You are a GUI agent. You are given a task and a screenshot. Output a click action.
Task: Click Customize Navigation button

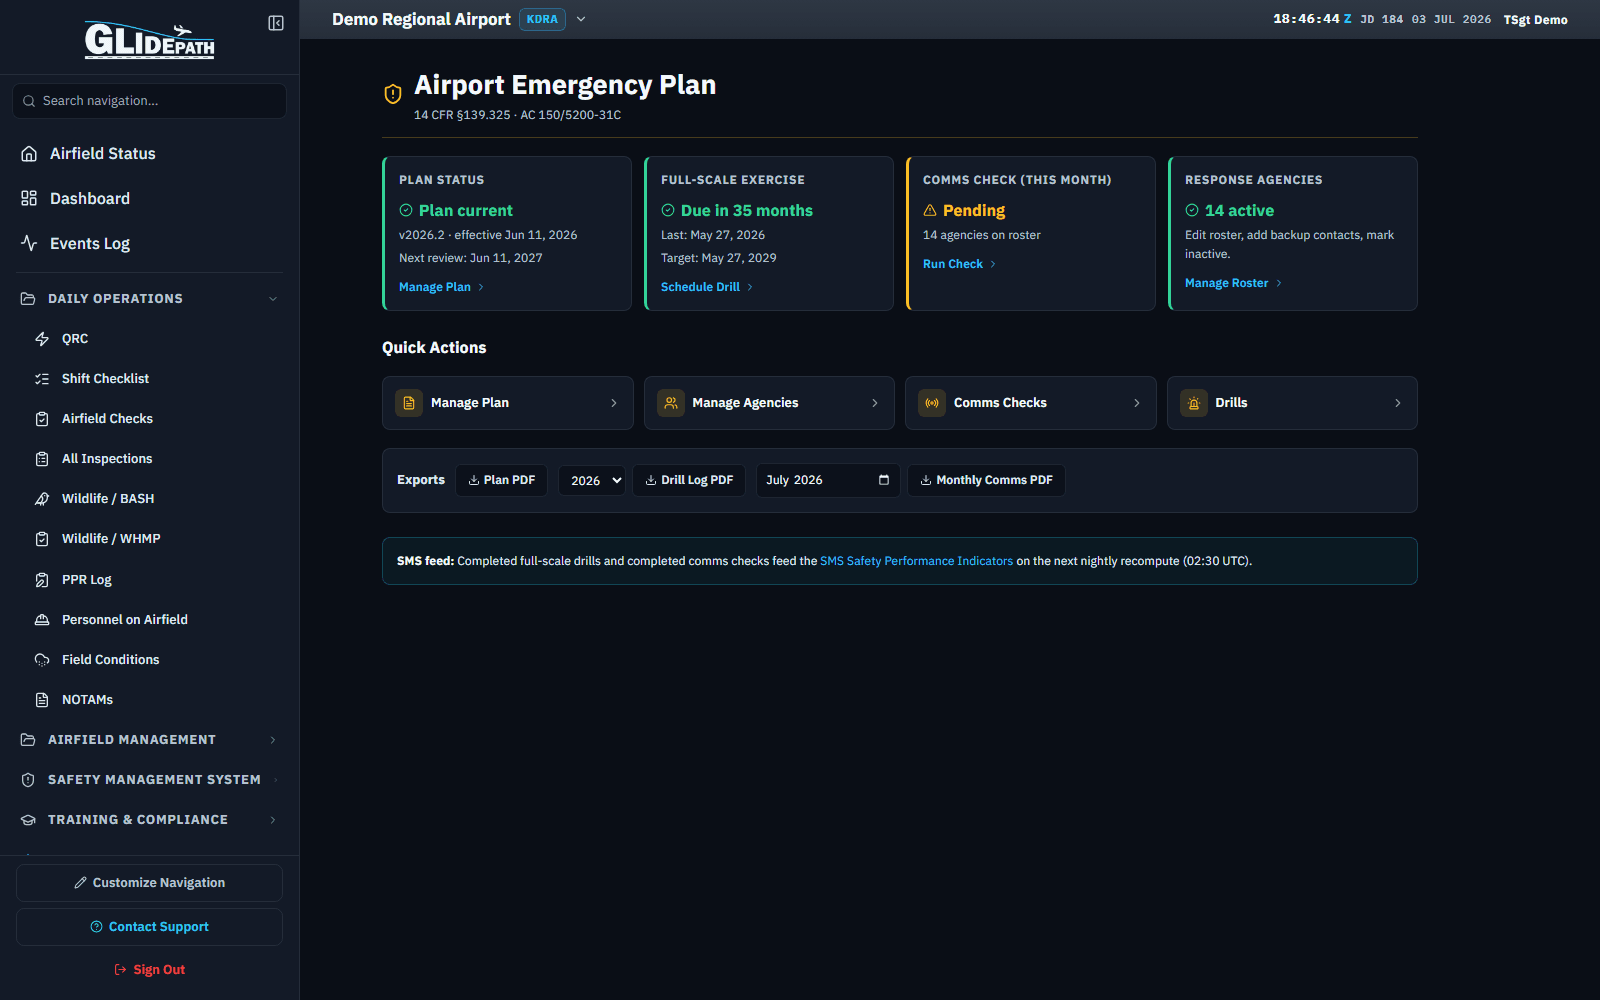[x=149, y=883]
